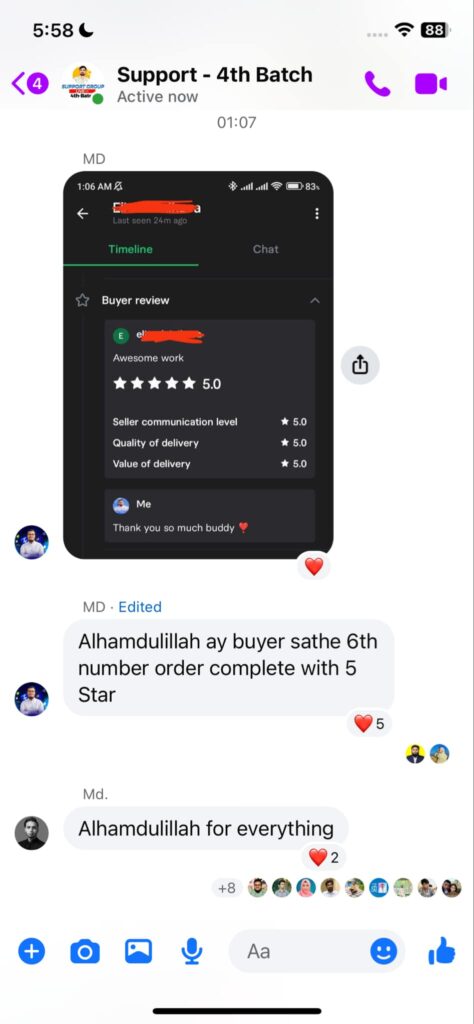The width and height of the screenshot is (474, 1024).
Task: View the 5 heart reactions on the order message
Action: coord(369,724)
